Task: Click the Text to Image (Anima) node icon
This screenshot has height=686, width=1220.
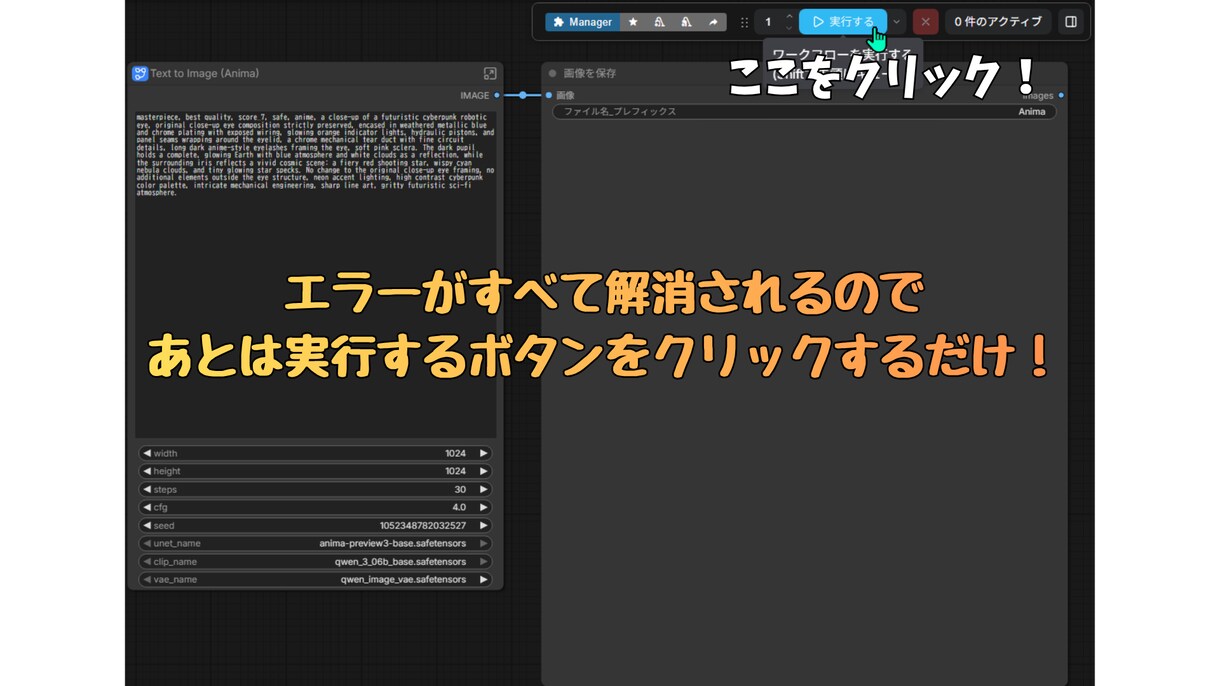Action: 140,73
